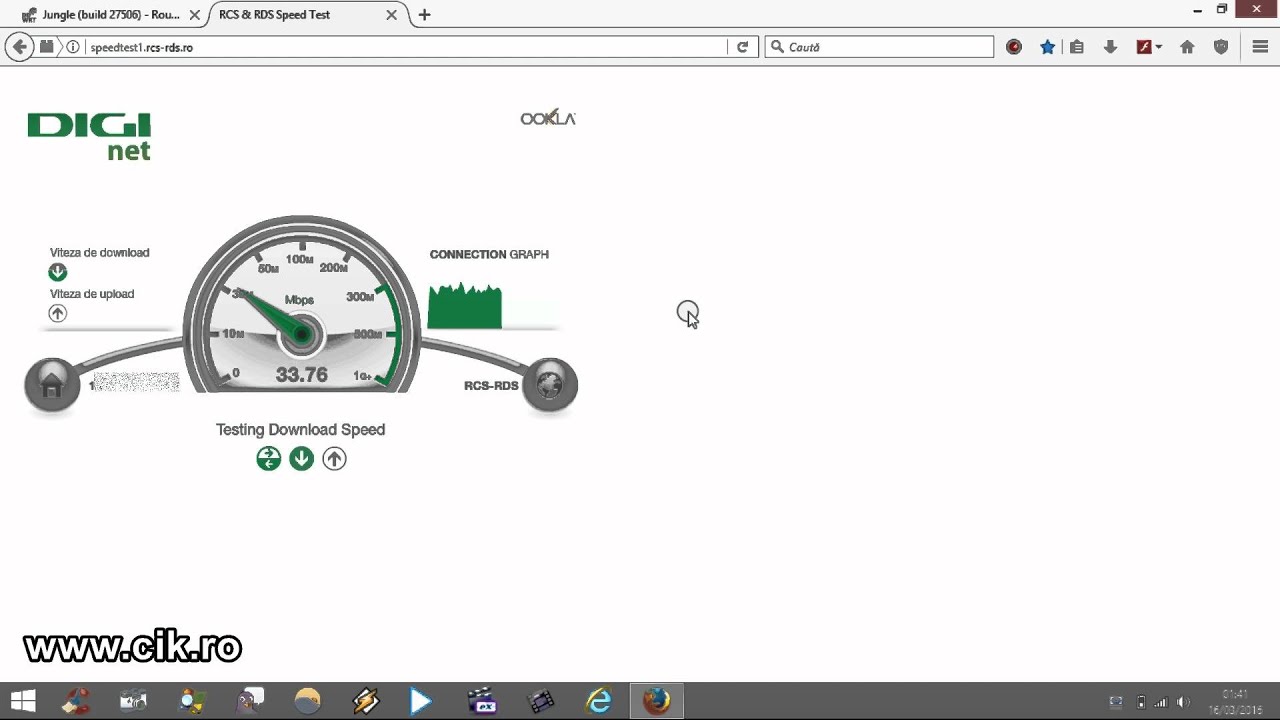Open the camera app in the taskbar
This screenshot has height=720, width=1280.
(133, 701)
